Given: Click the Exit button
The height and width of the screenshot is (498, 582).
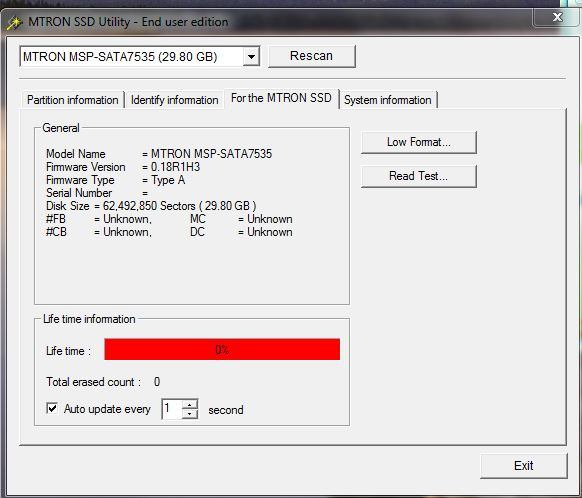Looking at the screenshot, I should [523, 466].
